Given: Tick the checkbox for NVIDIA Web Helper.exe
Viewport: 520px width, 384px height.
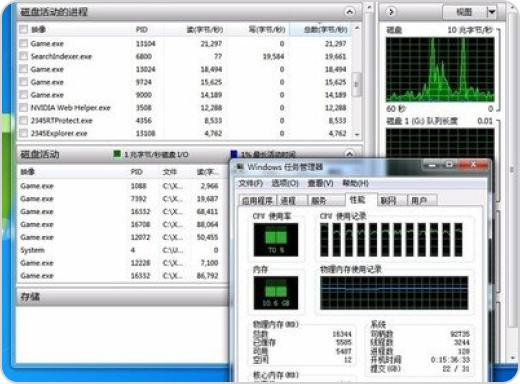Looking at the screenshot, I should click(x=23, y=107).
